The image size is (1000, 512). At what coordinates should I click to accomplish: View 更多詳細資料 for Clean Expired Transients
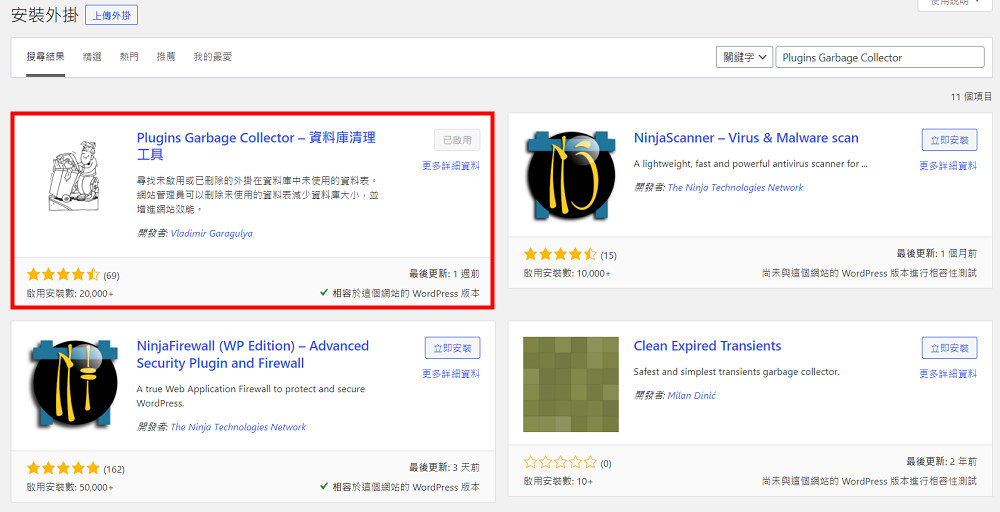tap(948, 374)
